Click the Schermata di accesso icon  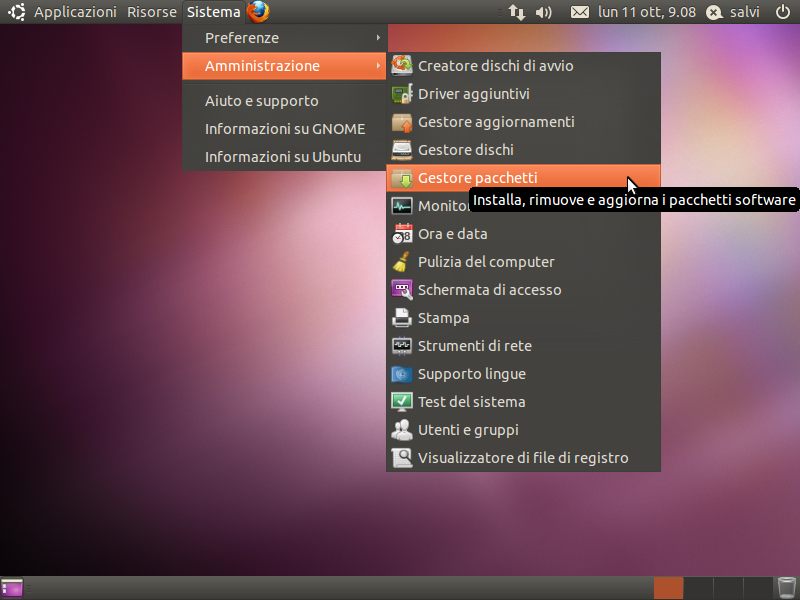pos(402,290)
